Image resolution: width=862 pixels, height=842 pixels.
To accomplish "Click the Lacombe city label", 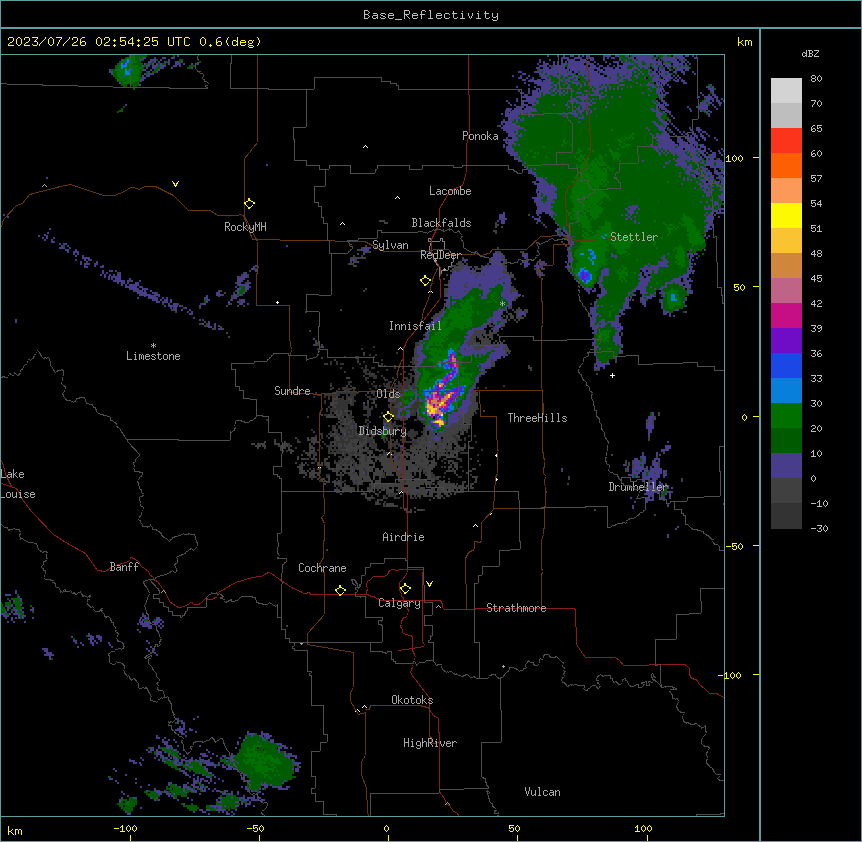I will [x=450, y=191].
